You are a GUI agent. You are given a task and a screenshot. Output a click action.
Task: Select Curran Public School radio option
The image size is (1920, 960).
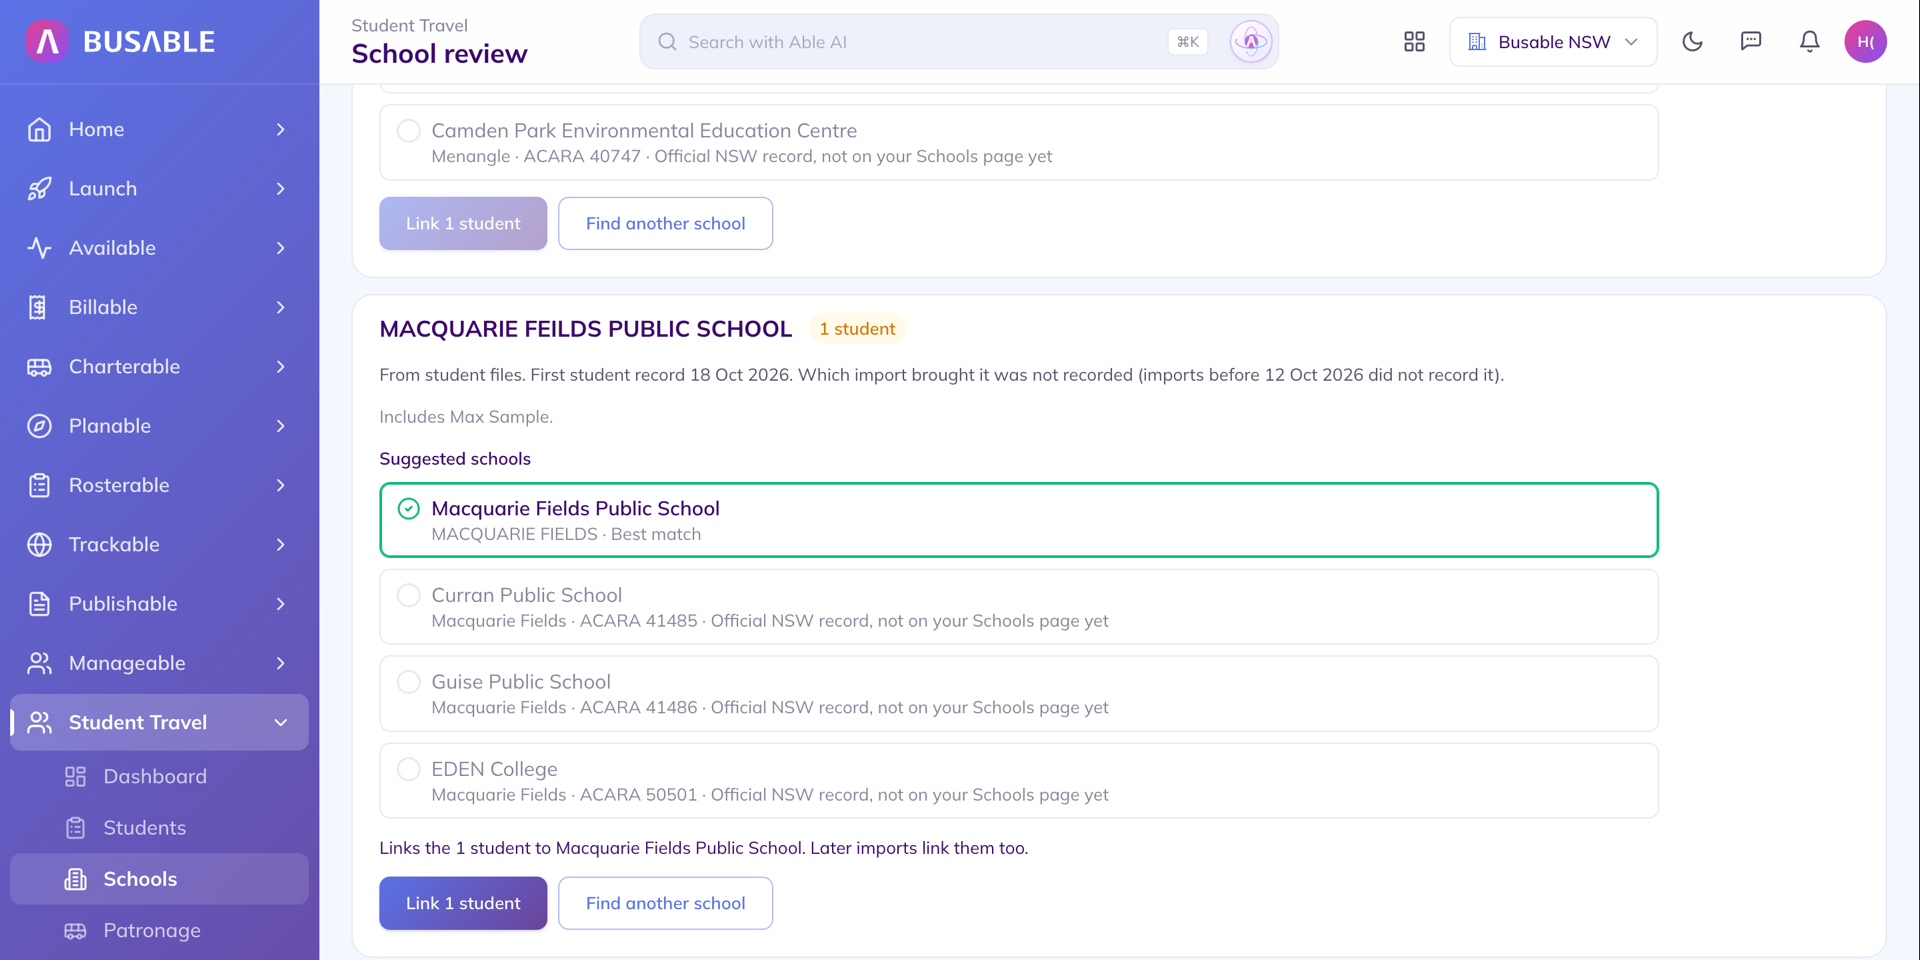tap(409, 596)
